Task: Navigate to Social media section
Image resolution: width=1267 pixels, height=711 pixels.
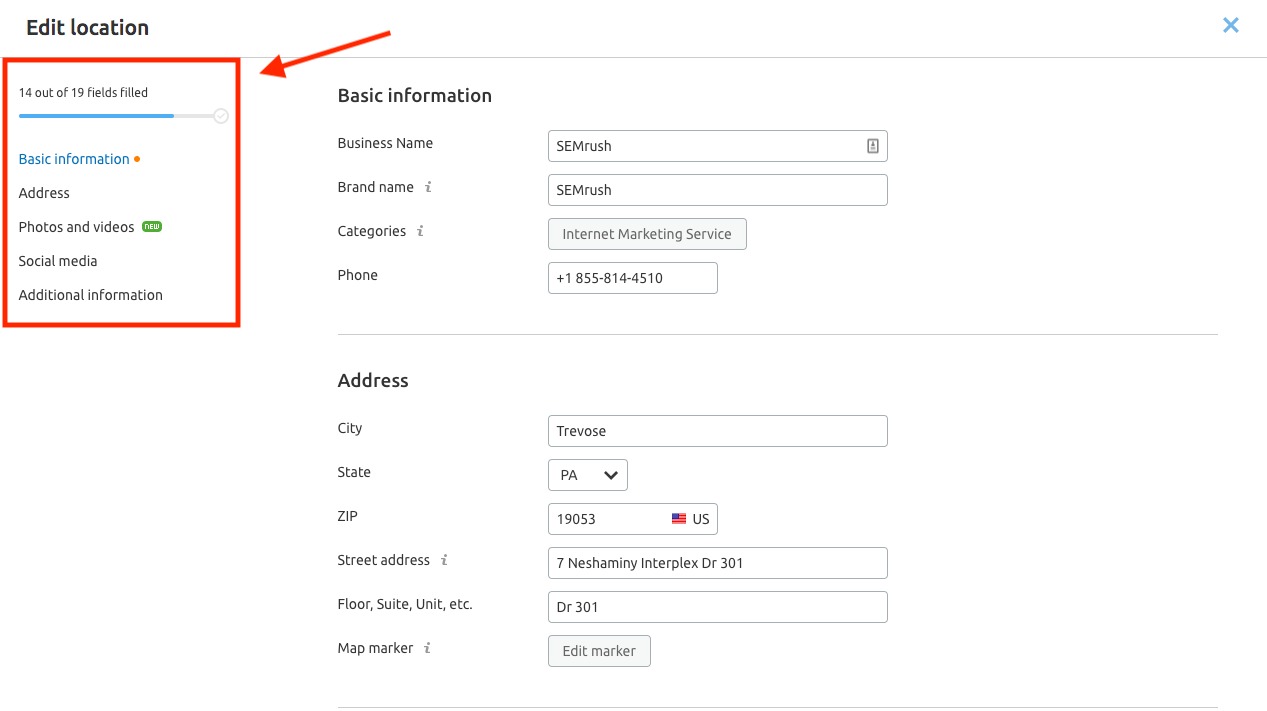Action: coord(58,261)
